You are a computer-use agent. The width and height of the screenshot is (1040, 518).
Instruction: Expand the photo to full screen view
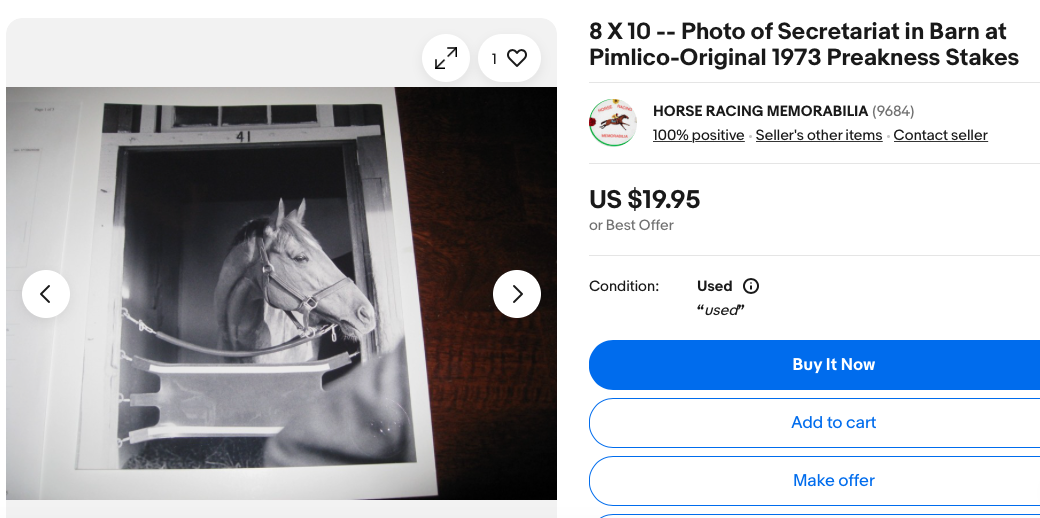(446, 58)
